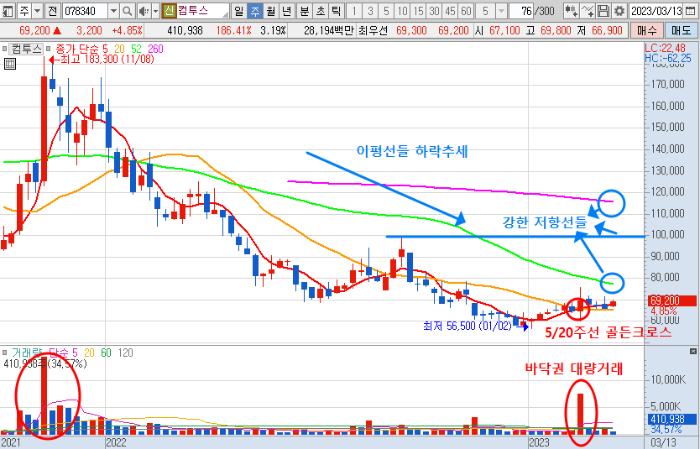The width and height of the screenshot is (700, 449).
Task: Click the volume 거래량 legend label
Action: pos(29,353)
